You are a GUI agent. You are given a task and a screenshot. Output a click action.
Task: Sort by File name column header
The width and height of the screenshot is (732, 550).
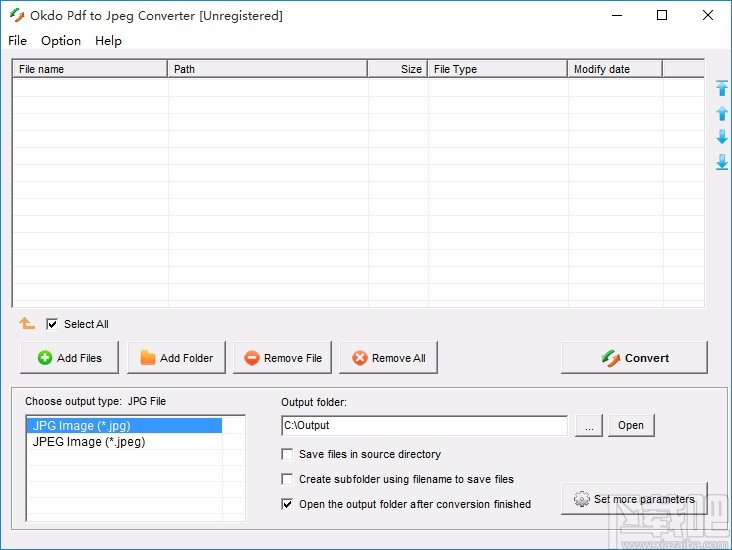click(x=90, y=69)
